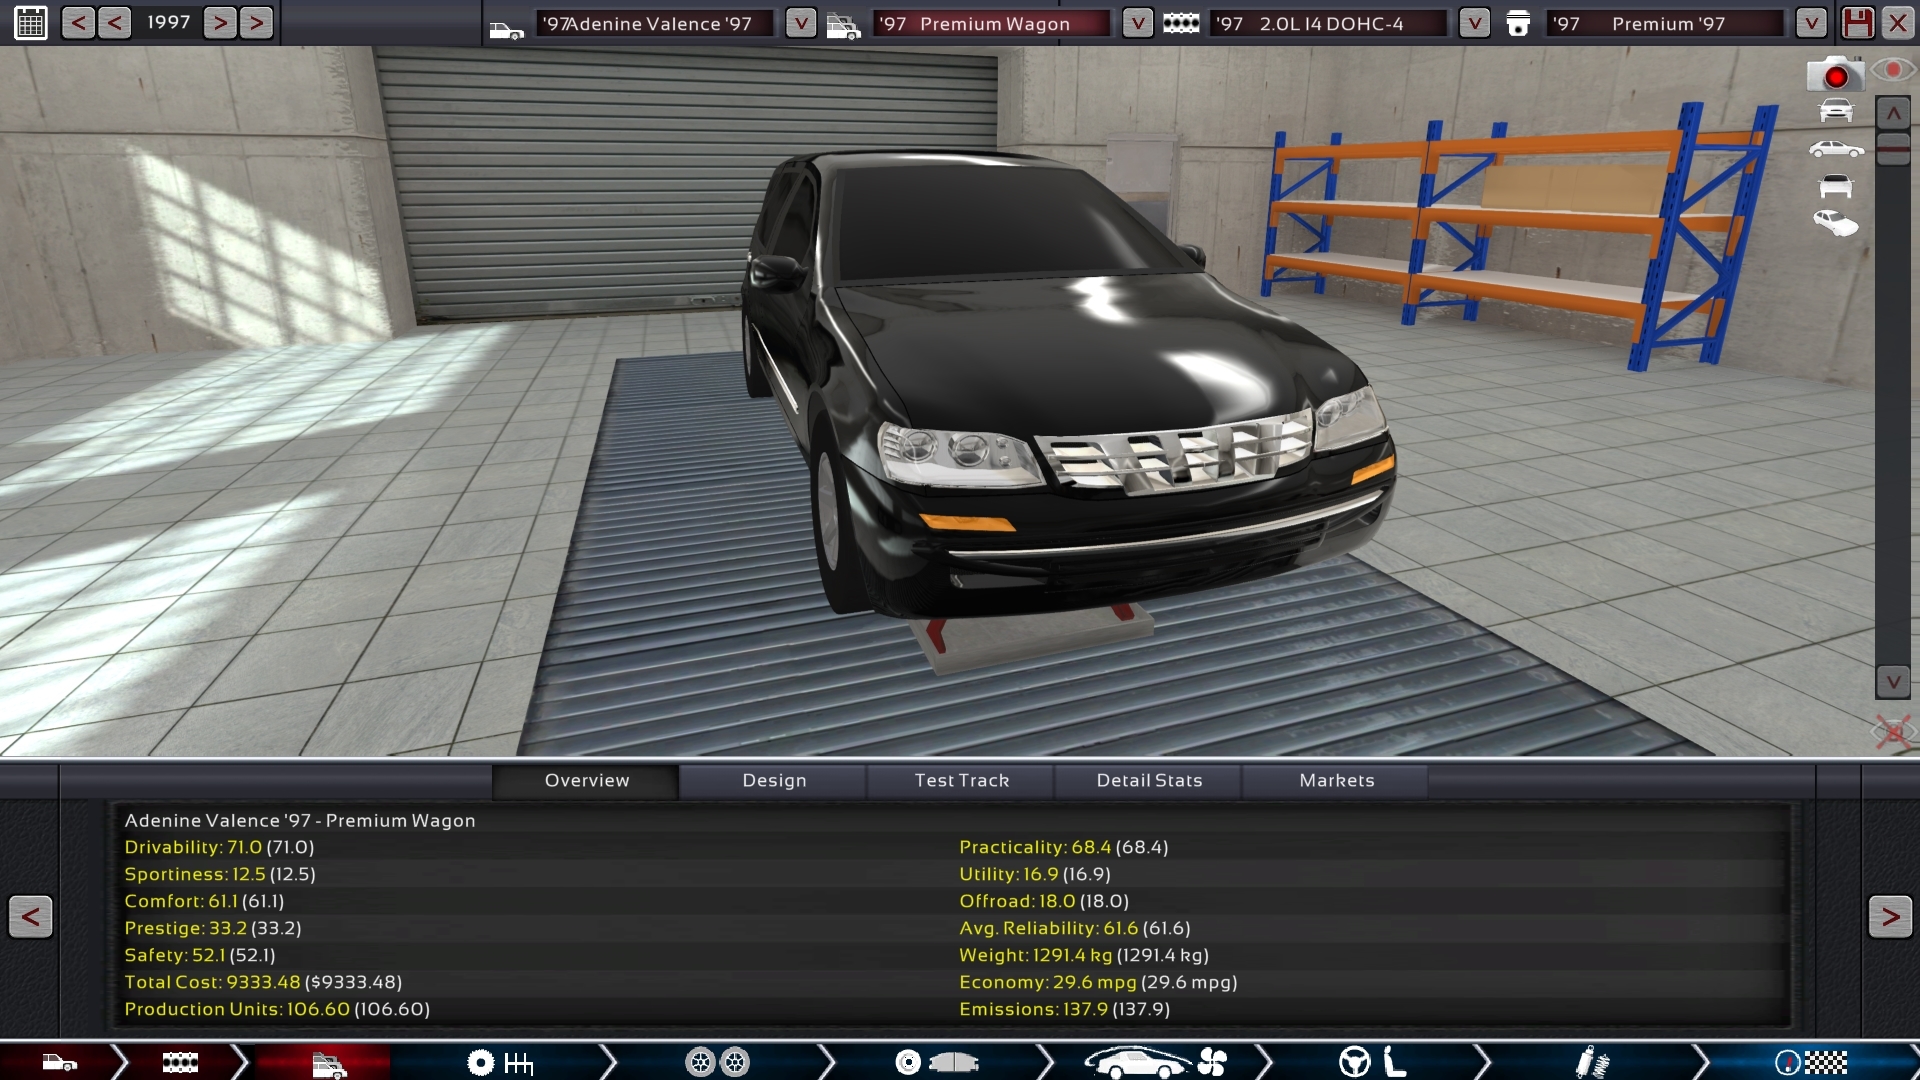This screenshot has width=1920, height=1080.
Task: Expand the 2.0L I4 DOHC-4 engine dropdown
Action: coord(1474,23)
